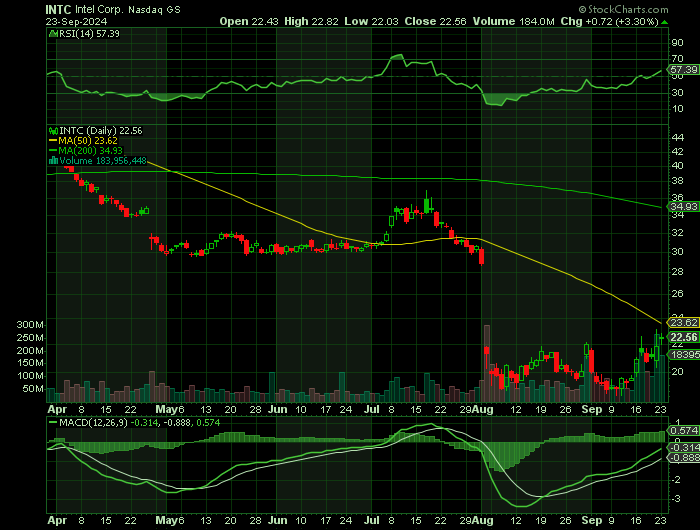Click the Intel Corp. company name
Viewport: 700px width, 530px height.
point(100,9)
